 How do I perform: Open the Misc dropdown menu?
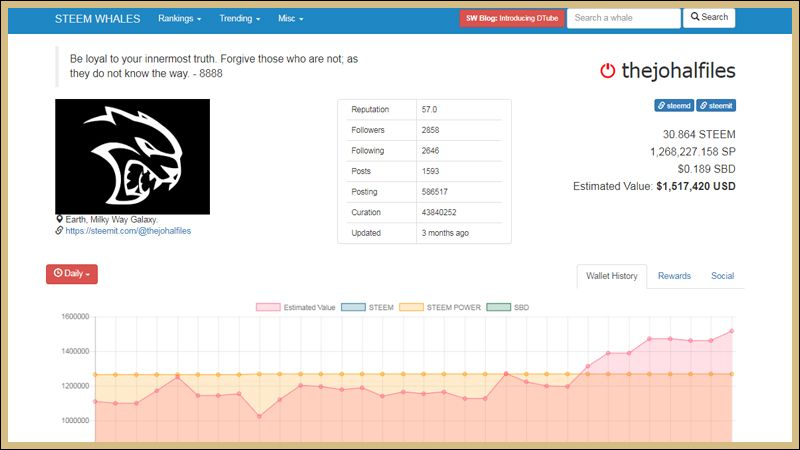(290, 18)
